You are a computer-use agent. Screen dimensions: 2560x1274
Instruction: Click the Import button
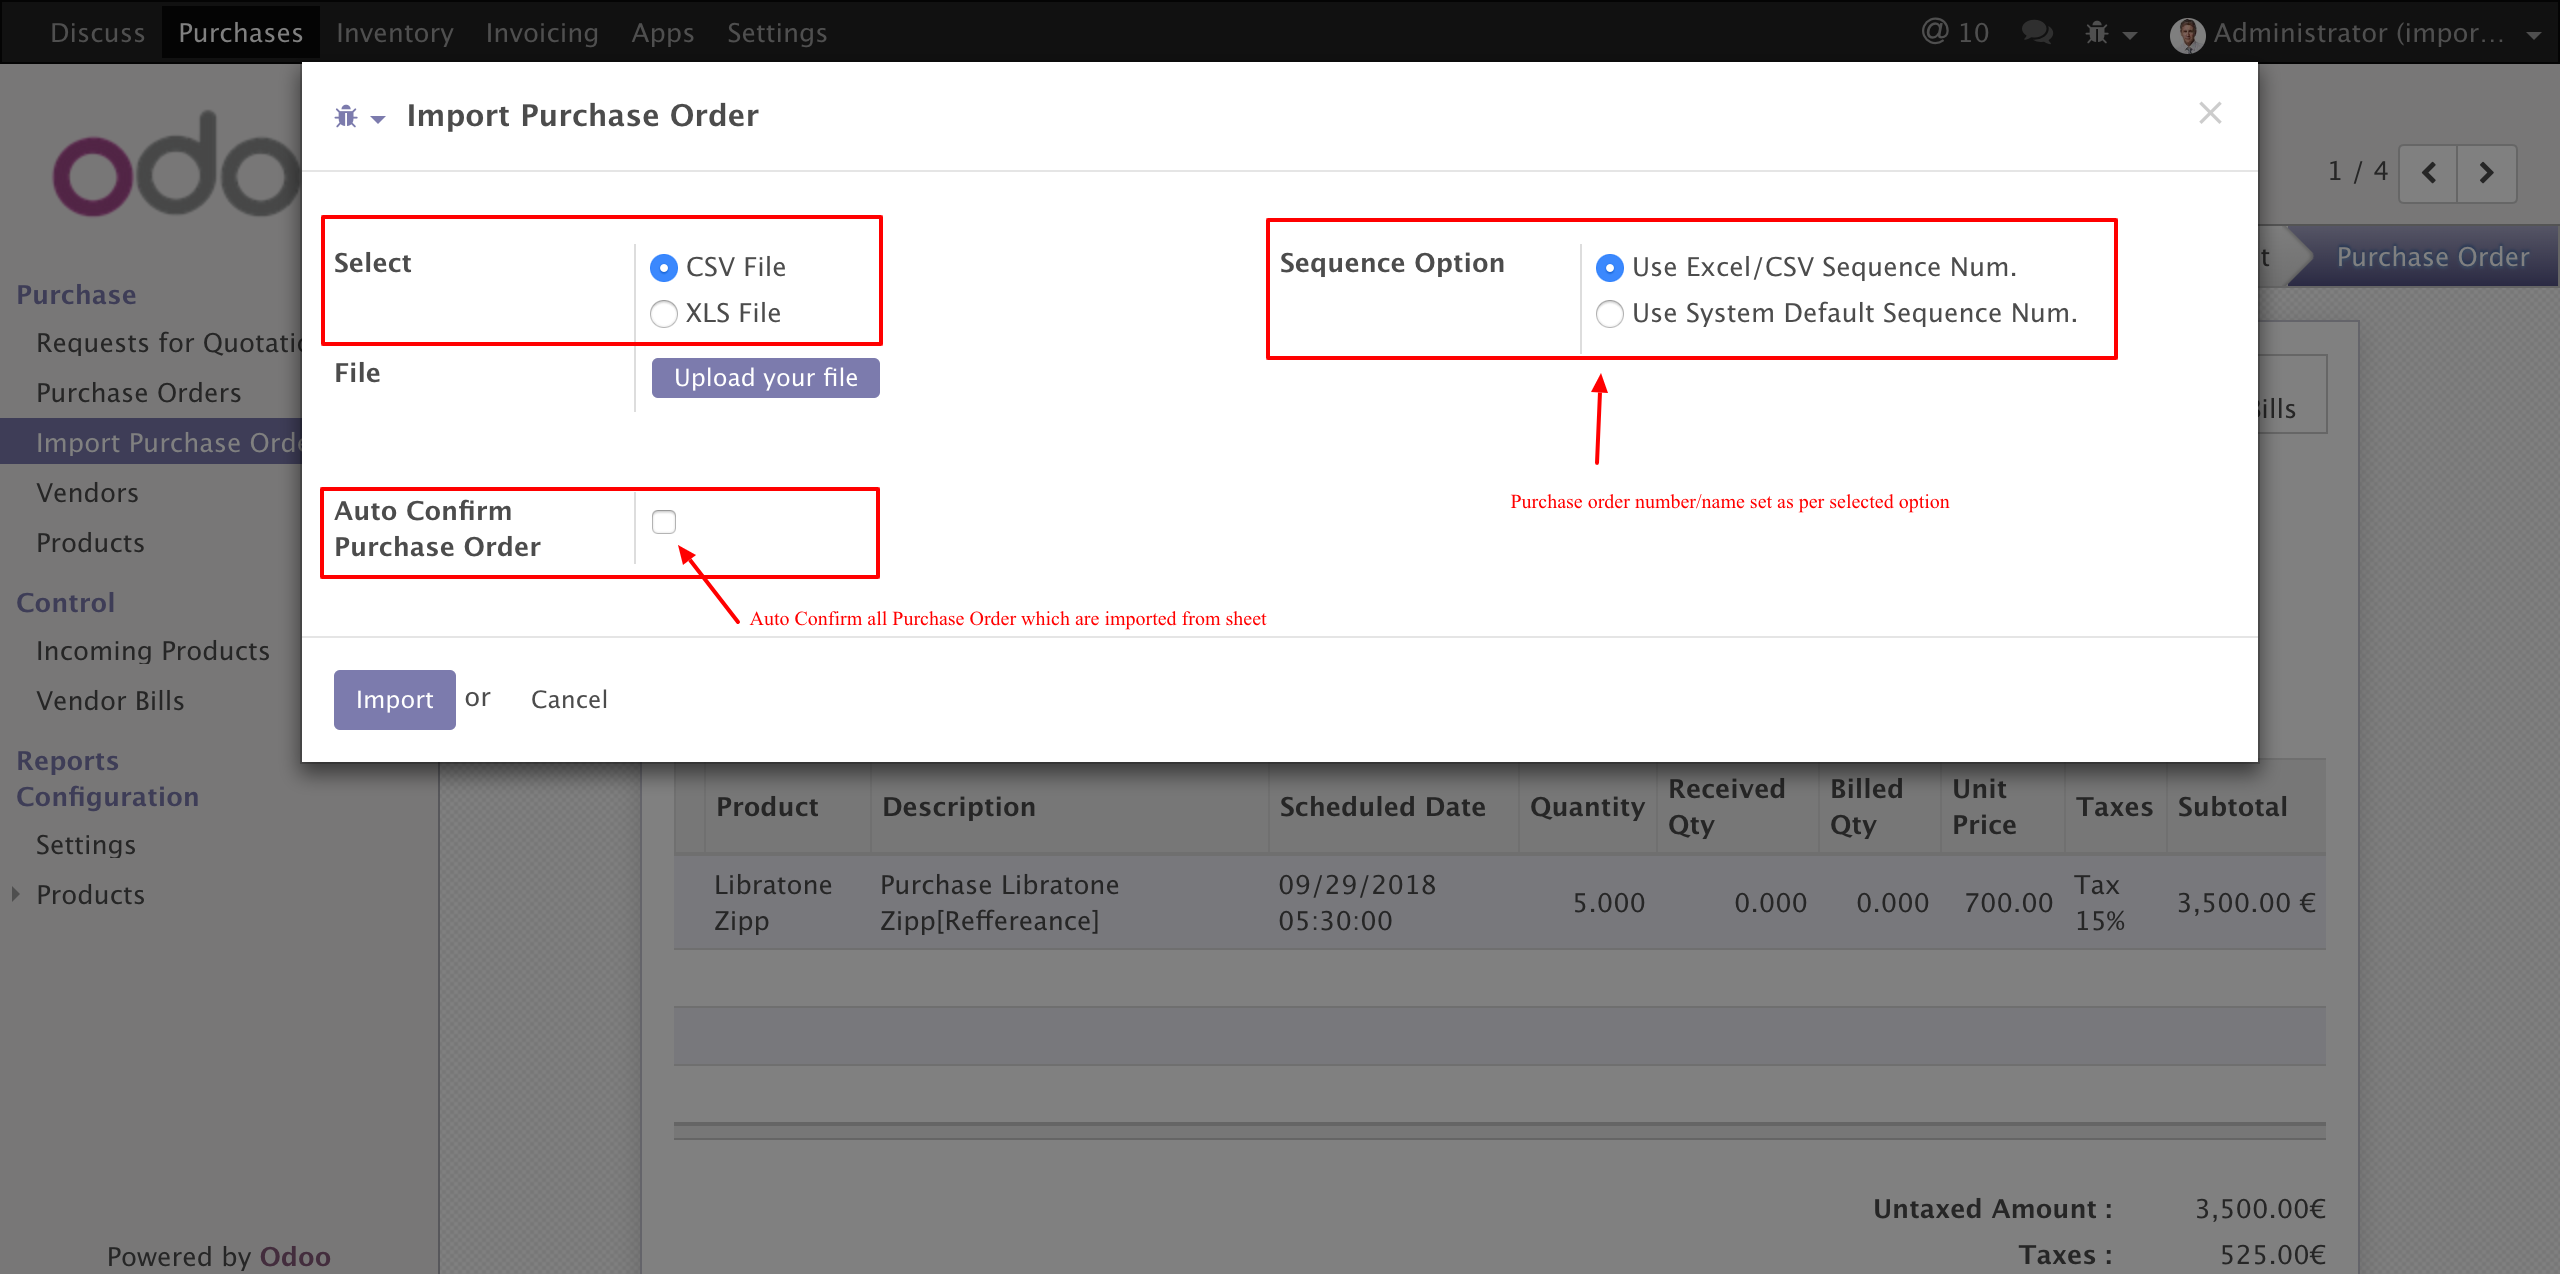pos(394,699)
